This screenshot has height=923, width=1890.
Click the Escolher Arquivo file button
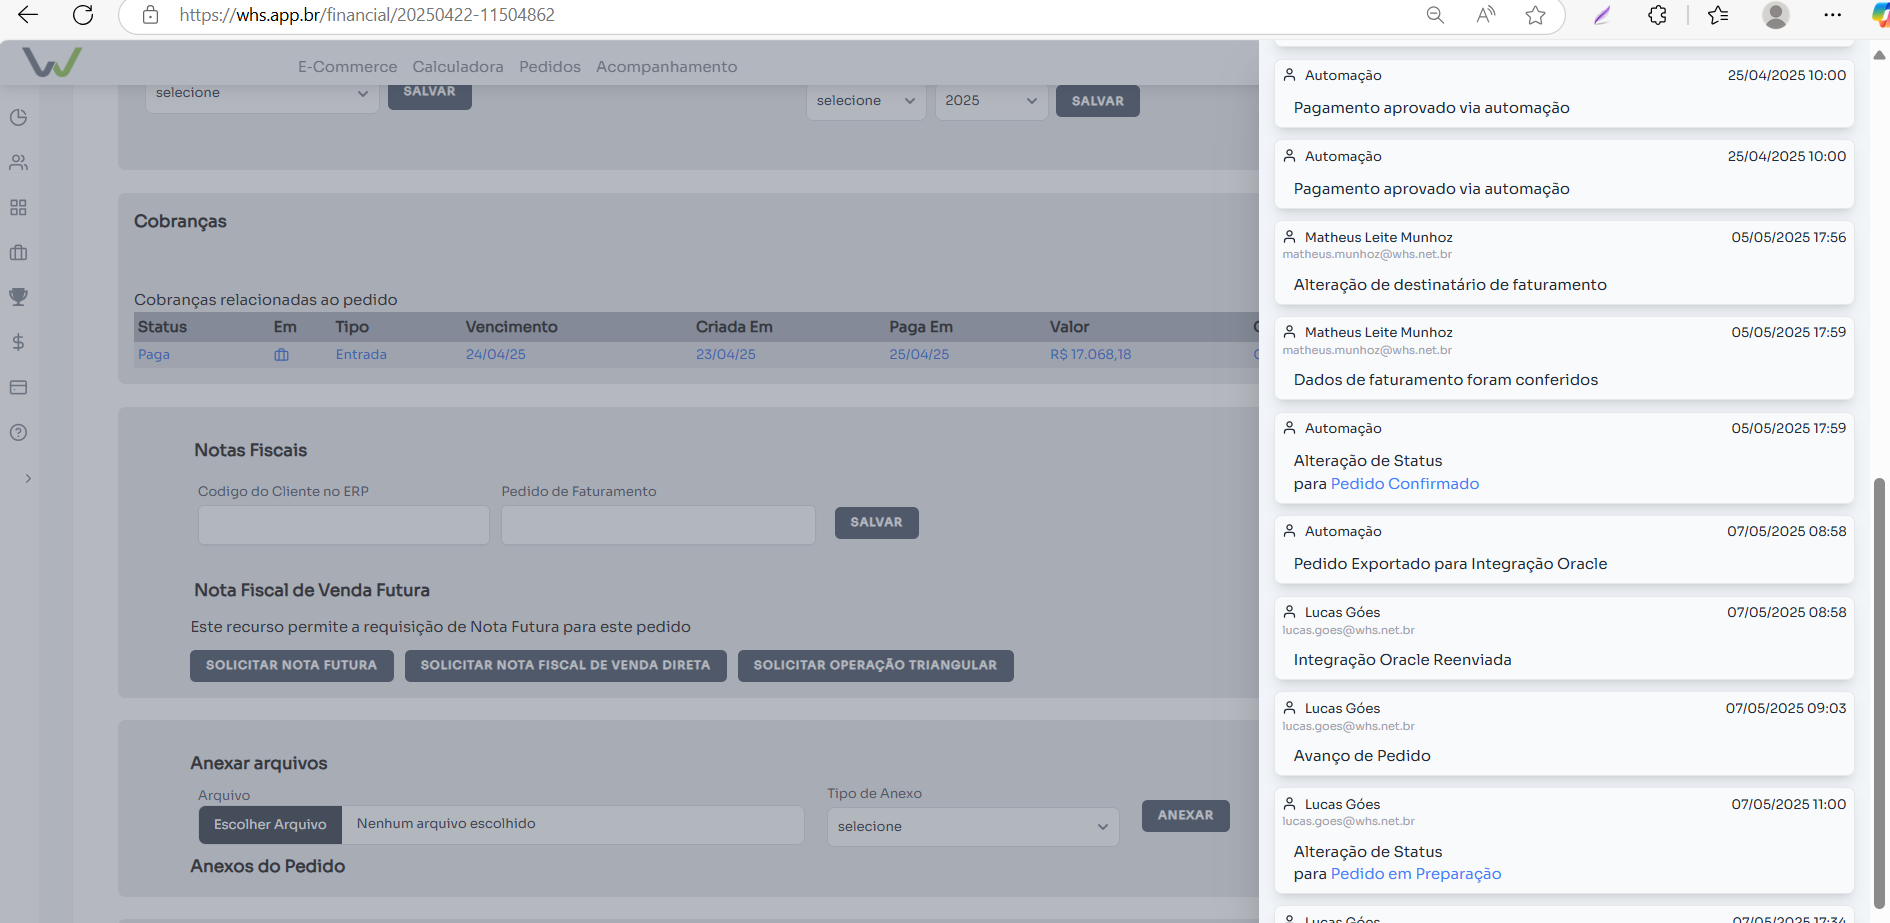click(270, 825)
